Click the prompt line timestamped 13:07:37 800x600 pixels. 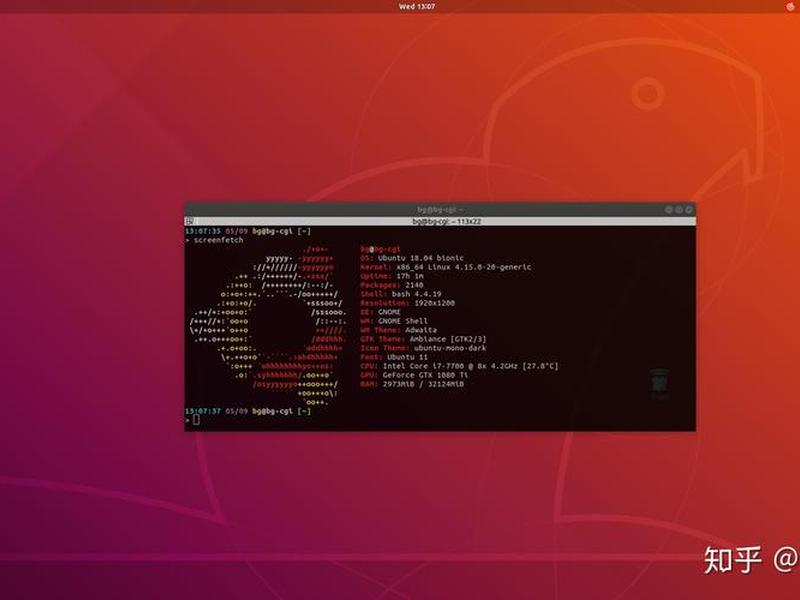(247, 411)
